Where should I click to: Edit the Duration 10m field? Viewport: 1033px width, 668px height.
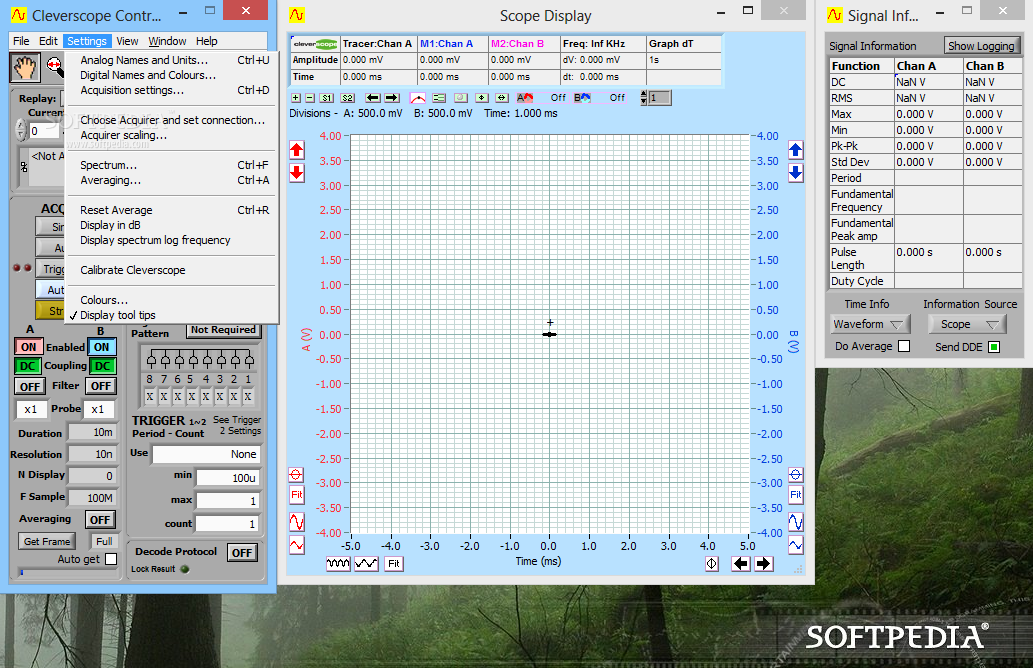(93, 432)
